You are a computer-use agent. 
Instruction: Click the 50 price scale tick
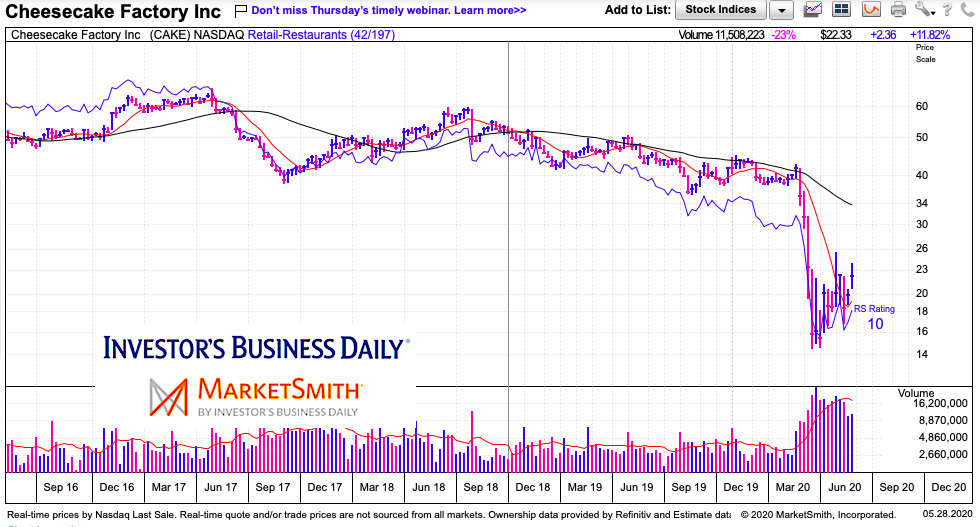[x=922, y=138]
